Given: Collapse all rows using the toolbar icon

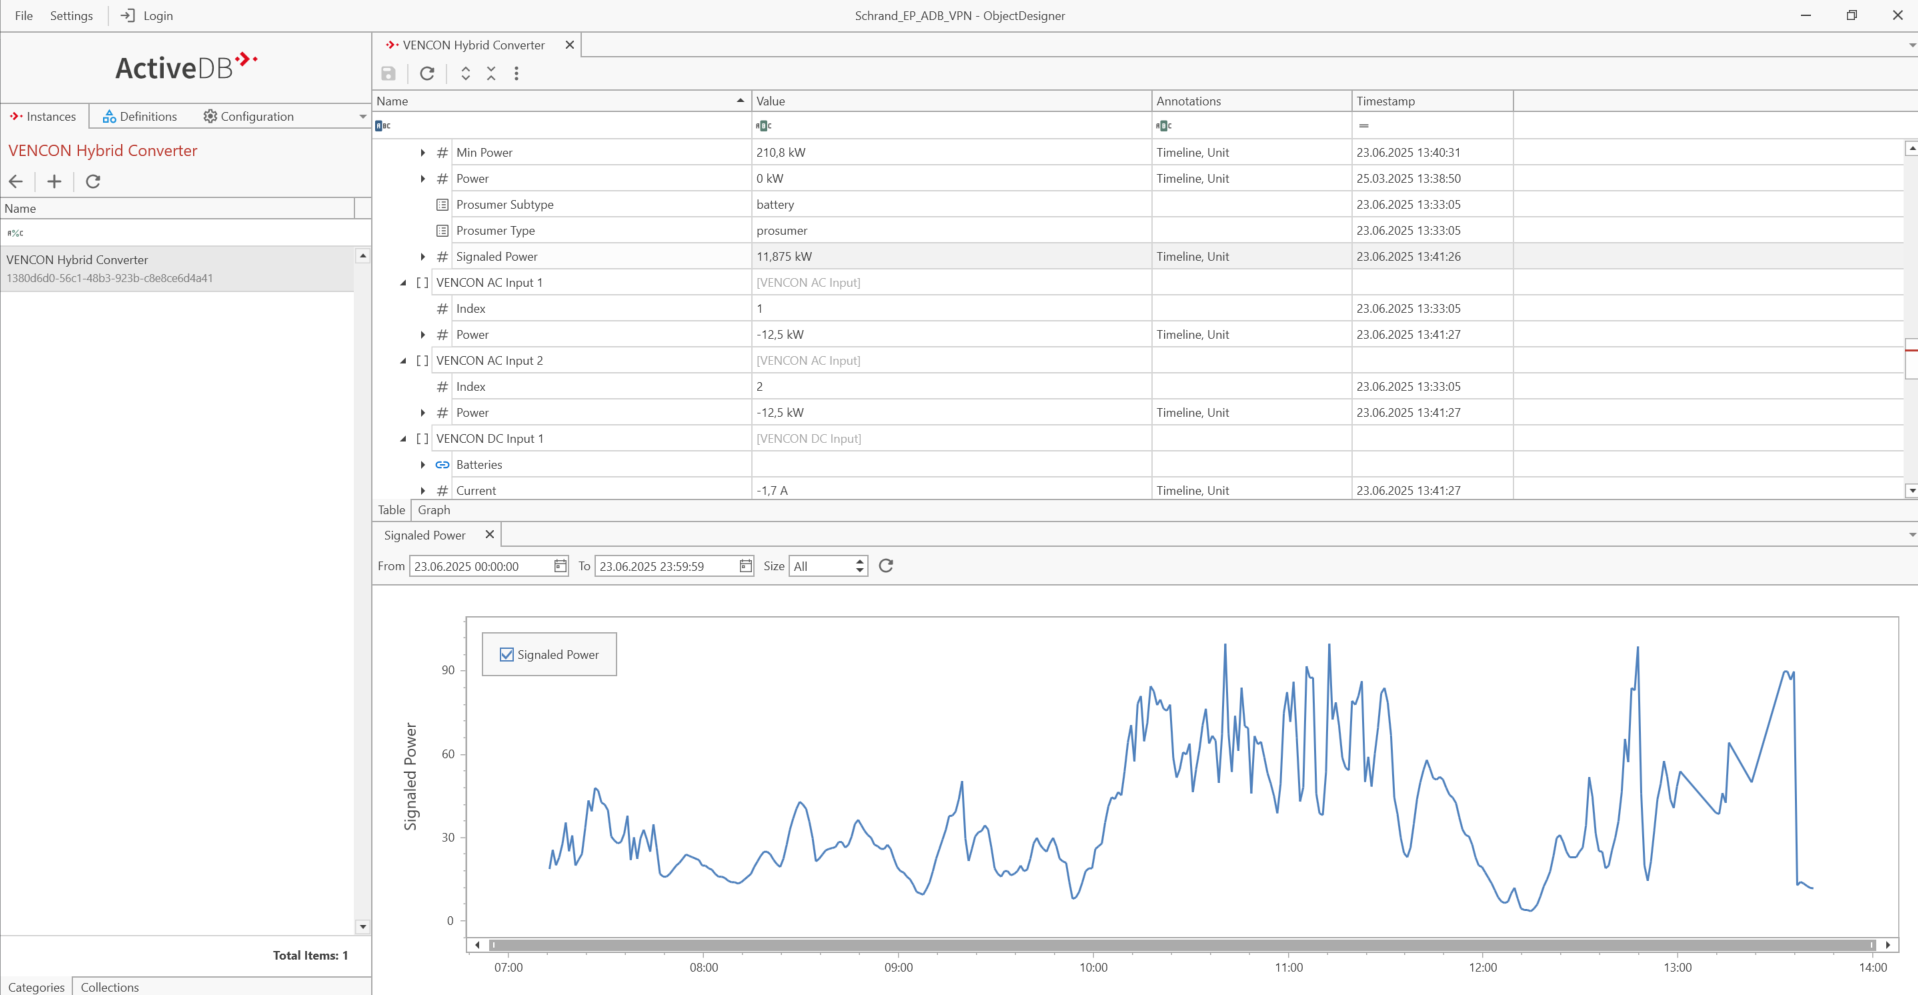Looking at the screenshot, I should point(491,73).
